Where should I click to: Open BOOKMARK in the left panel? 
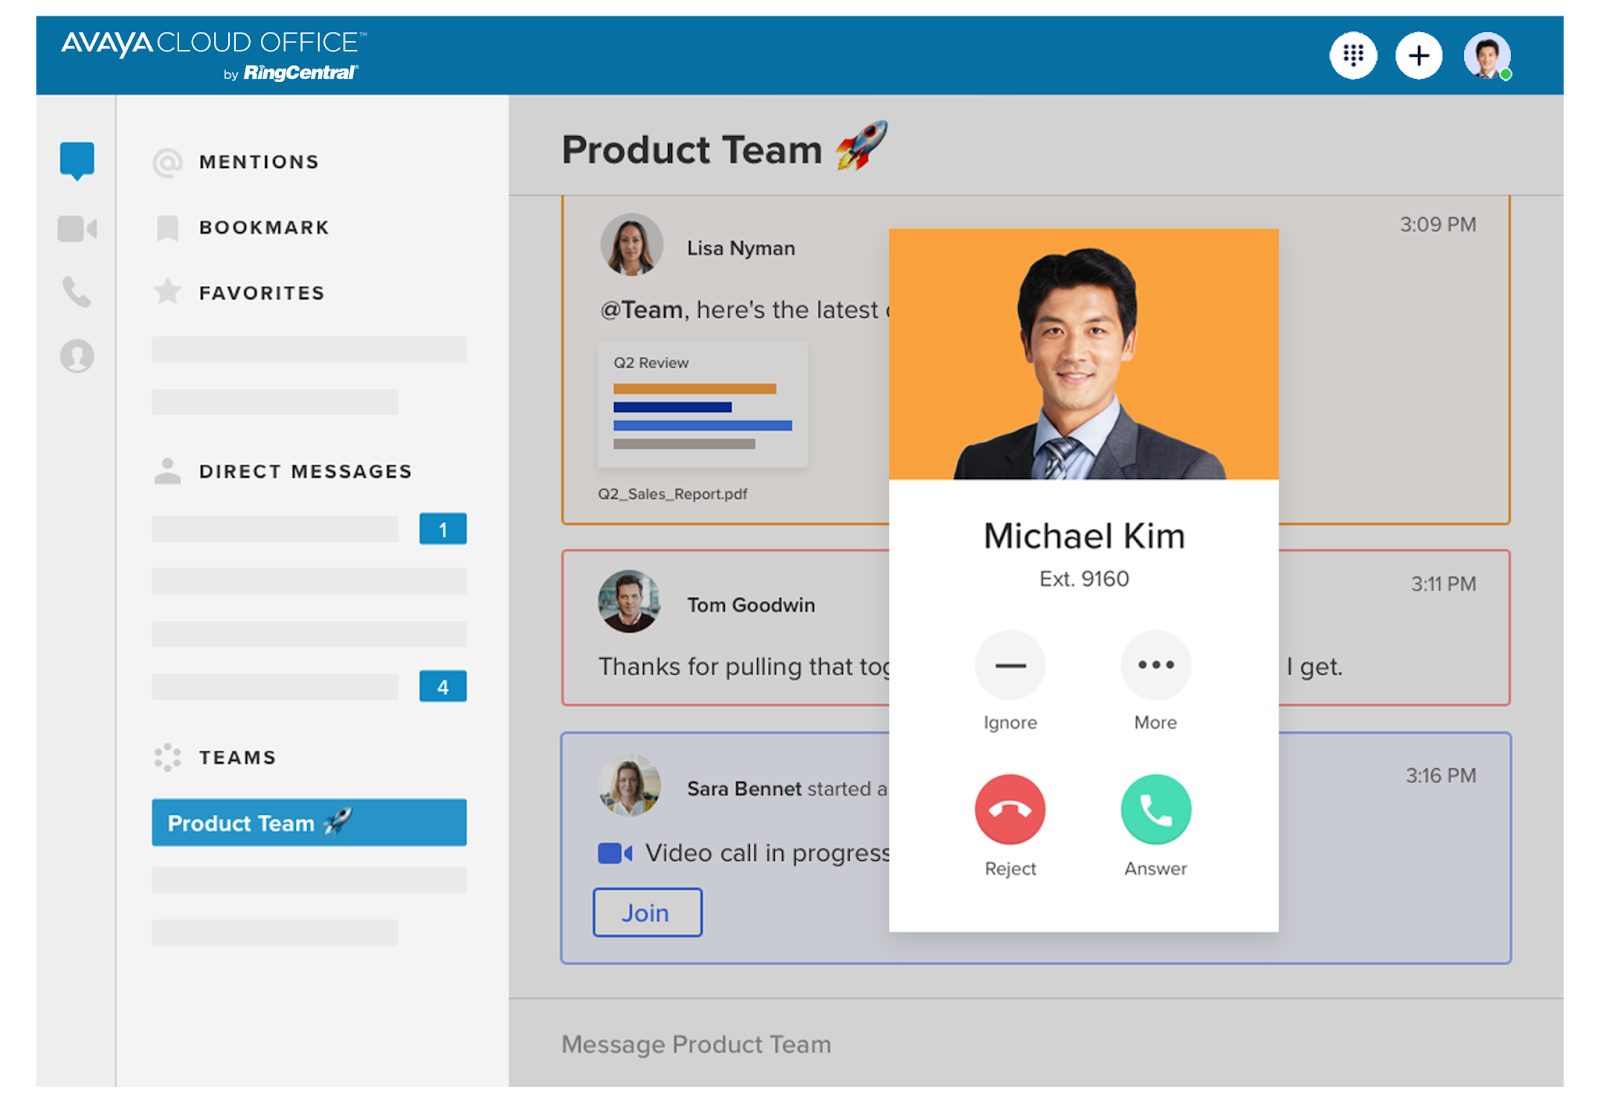pyautogui.click(x=264, y=228)
